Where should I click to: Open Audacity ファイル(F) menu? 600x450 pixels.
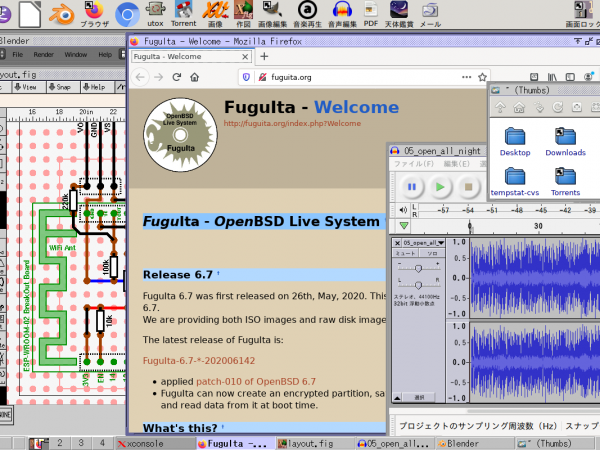tap(414, 164)
